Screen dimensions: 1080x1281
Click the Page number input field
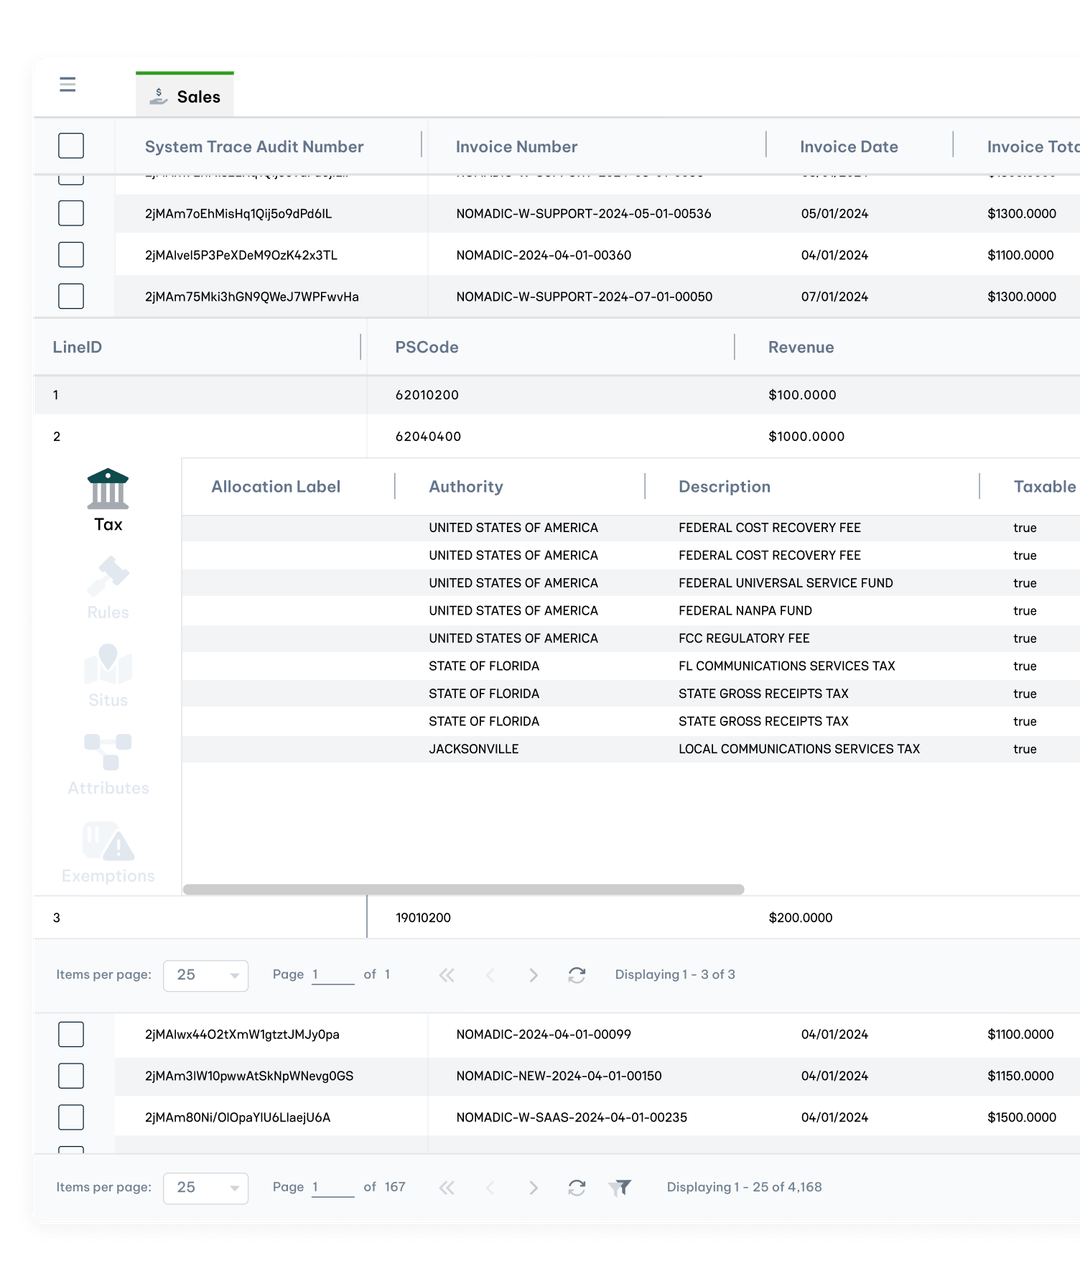pos(333,1187)
